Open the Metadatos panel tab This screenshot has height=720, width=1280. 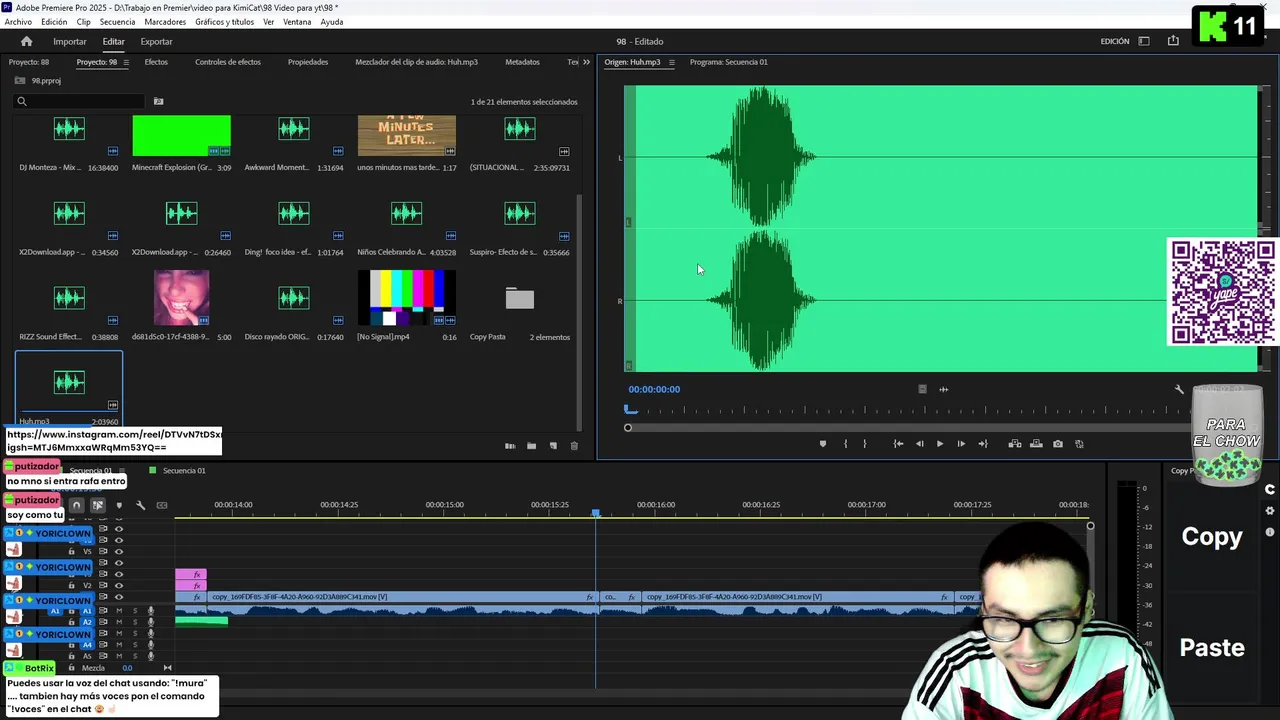pos(522,62)
